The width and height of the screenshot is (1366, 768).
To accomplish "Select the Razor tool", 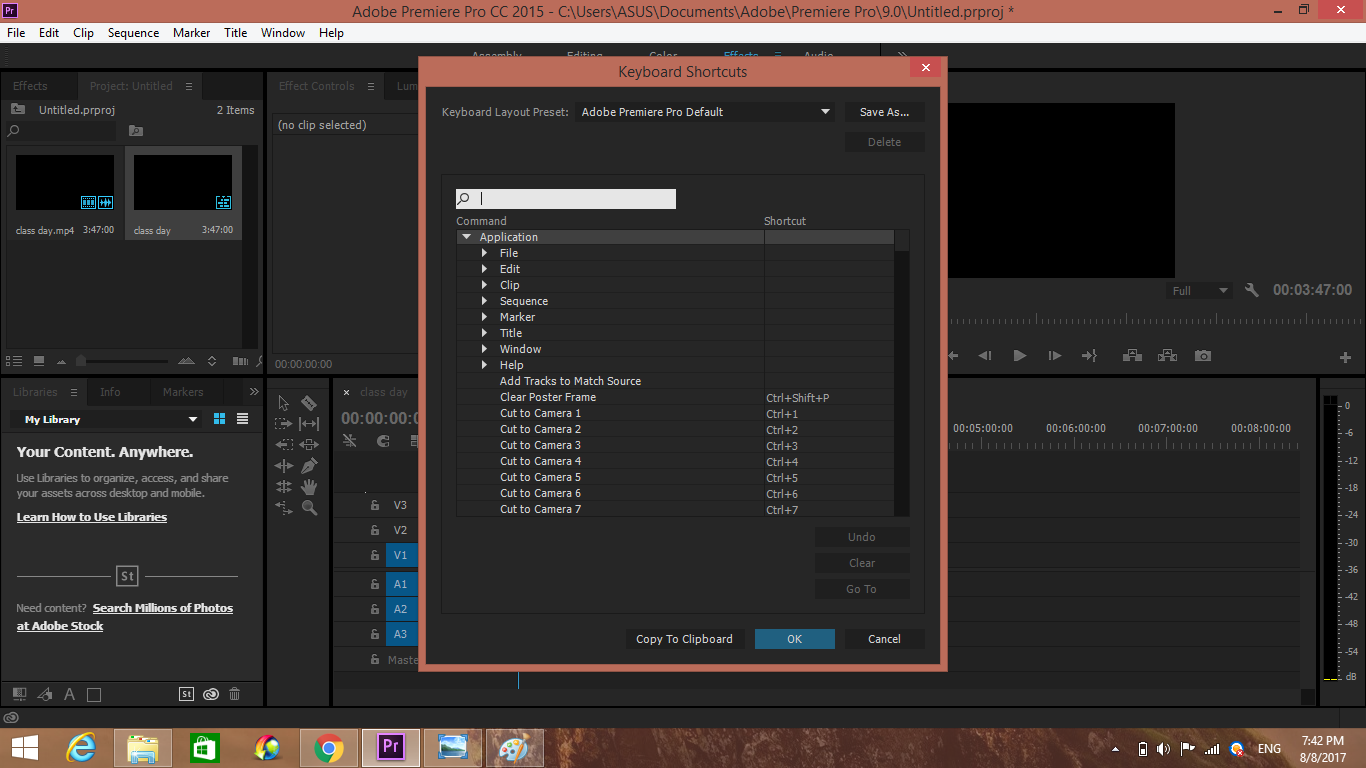I will coord(309,403).
